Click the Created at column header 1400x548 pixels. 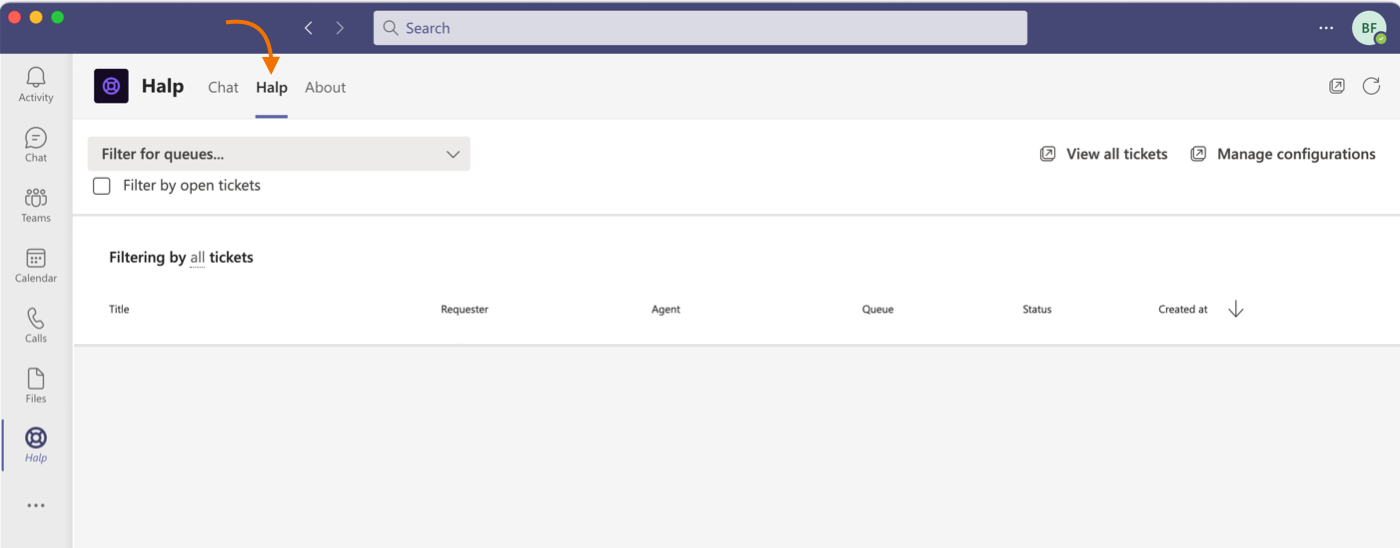coord(1183,309)
